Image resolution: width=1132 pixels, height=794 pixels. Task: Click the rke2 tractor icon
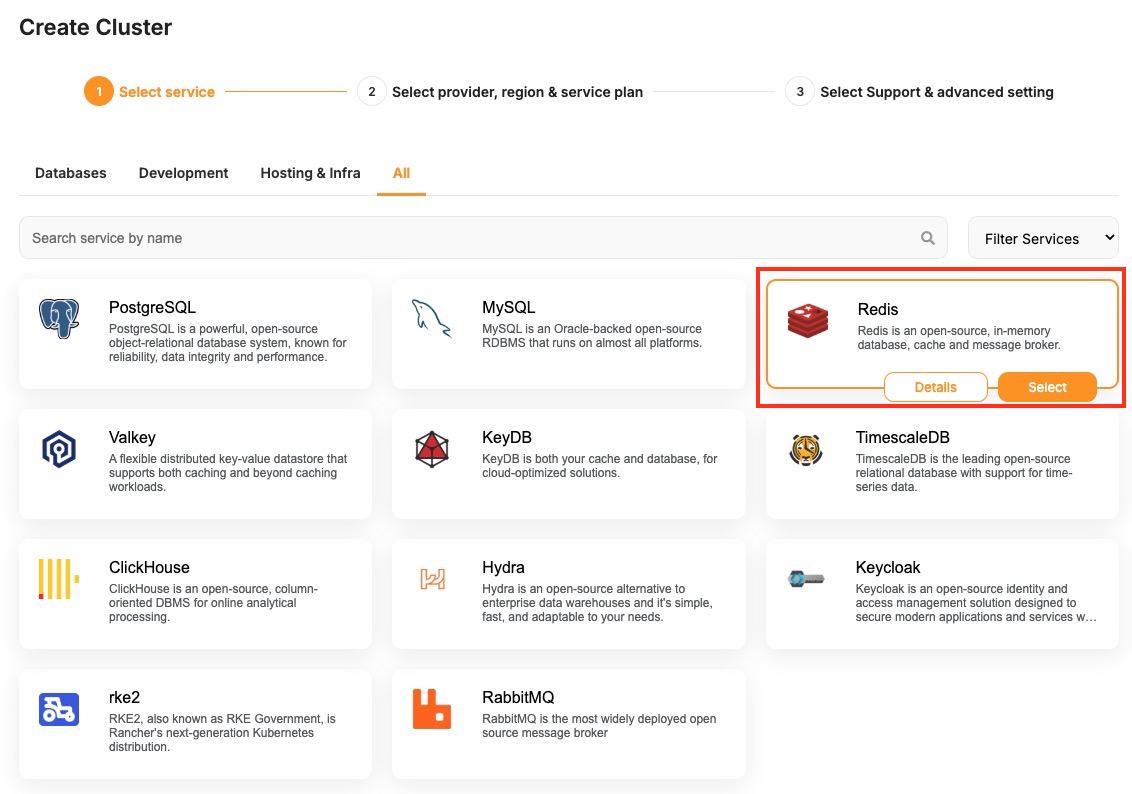pos(59,709)
